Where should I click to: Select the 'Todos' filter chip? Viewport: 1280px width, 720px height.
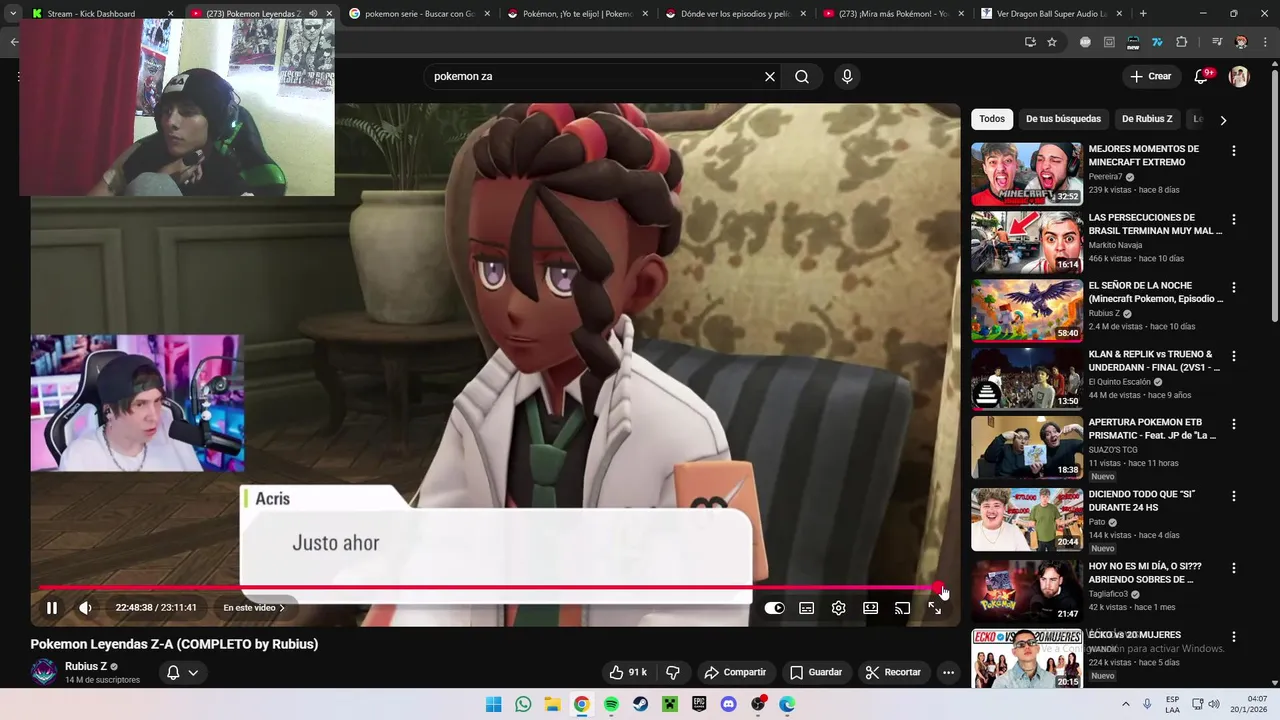point(992,119)
